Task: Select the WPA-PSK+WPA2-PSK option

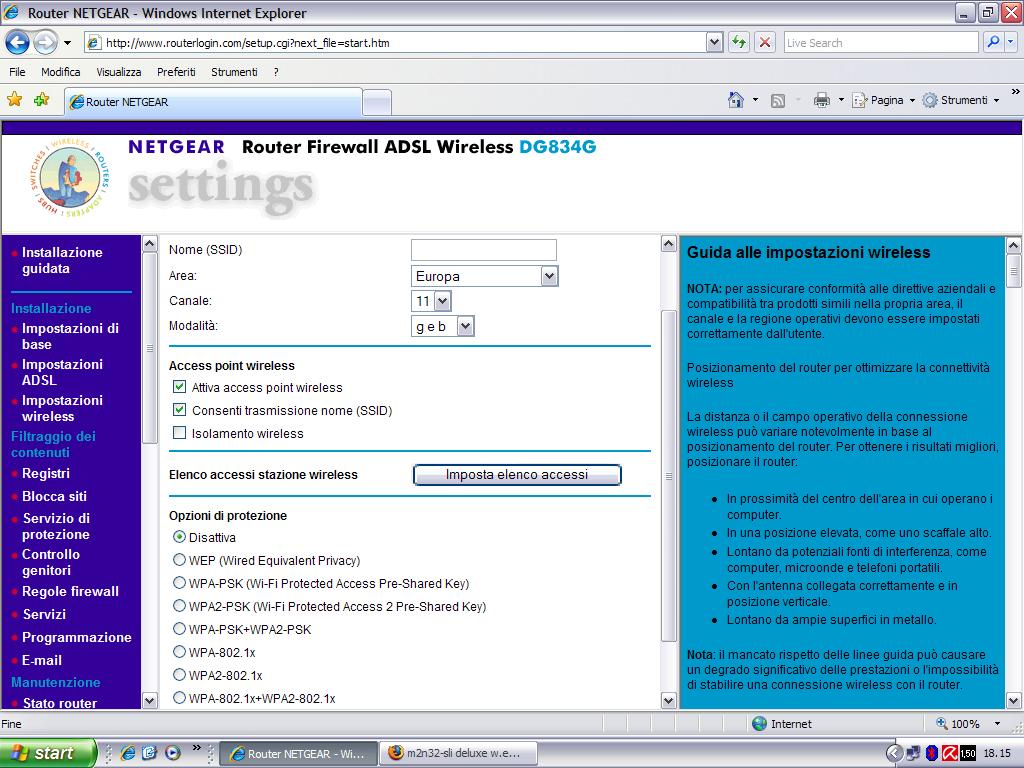Action: coord(179,629)
